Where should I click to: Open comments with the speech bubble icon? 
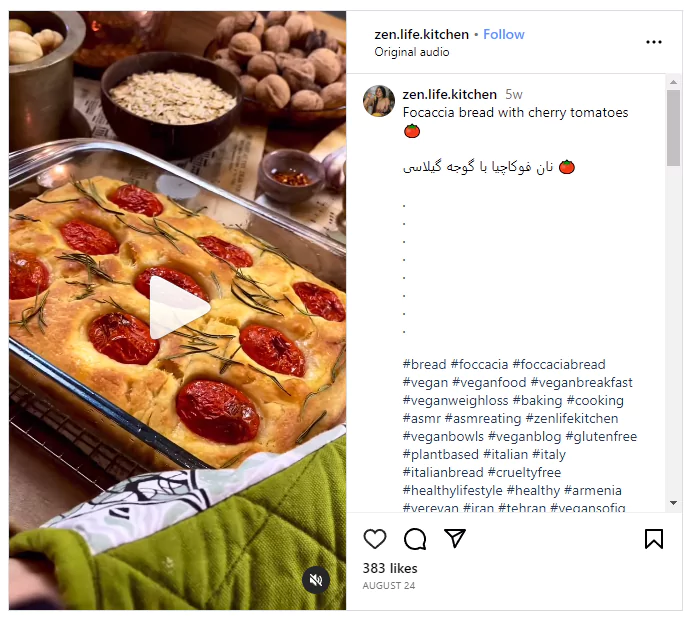[415, 539]
